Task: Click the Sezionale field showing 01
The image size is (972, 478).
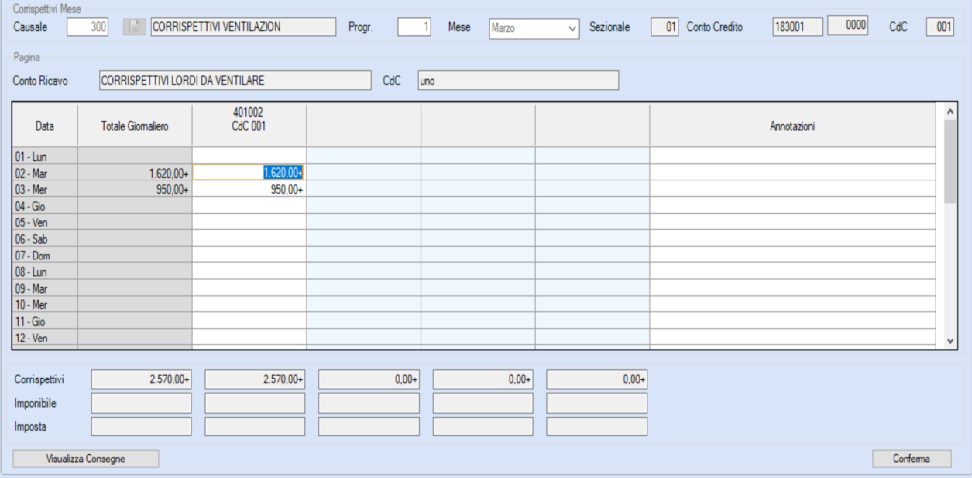Action: coord(666,27)
